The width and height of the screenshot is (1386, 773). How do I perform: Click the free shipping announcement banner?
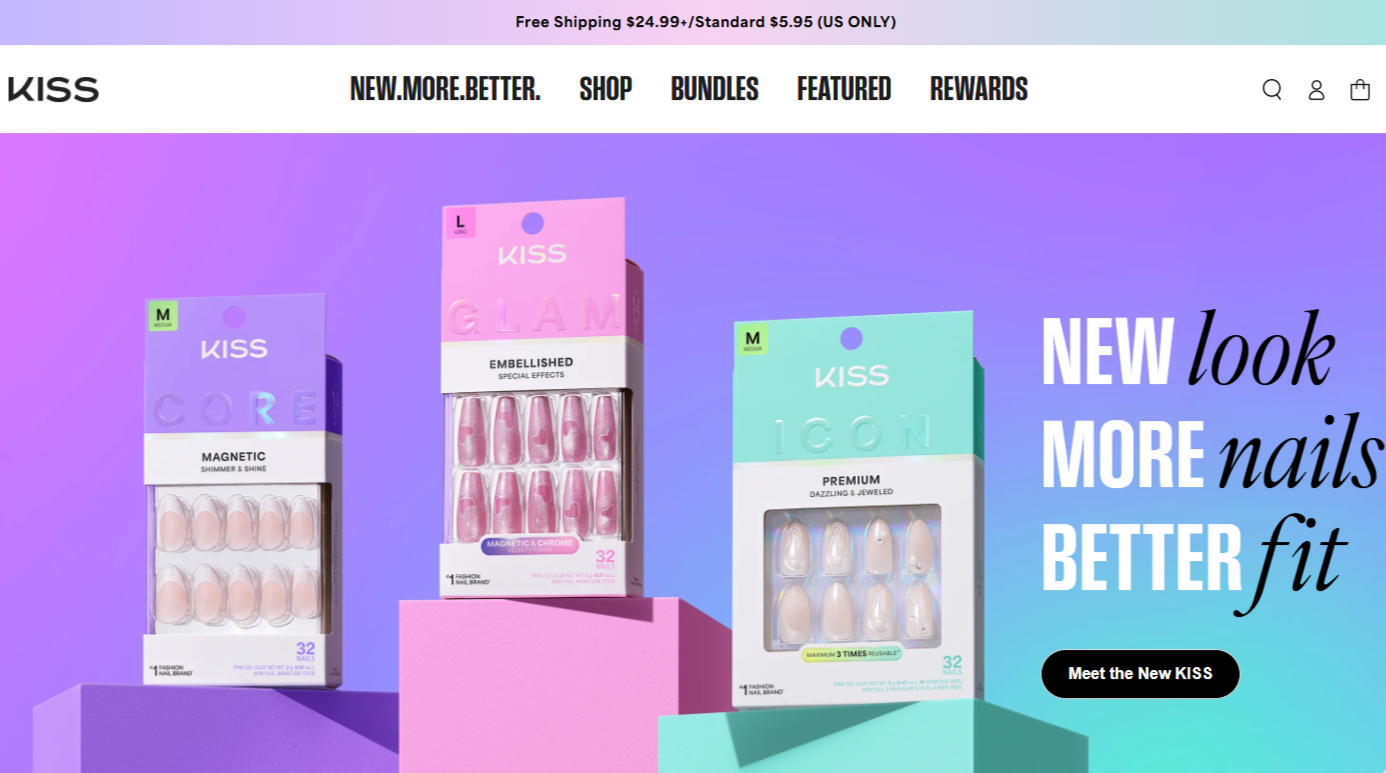coord(705,22)
